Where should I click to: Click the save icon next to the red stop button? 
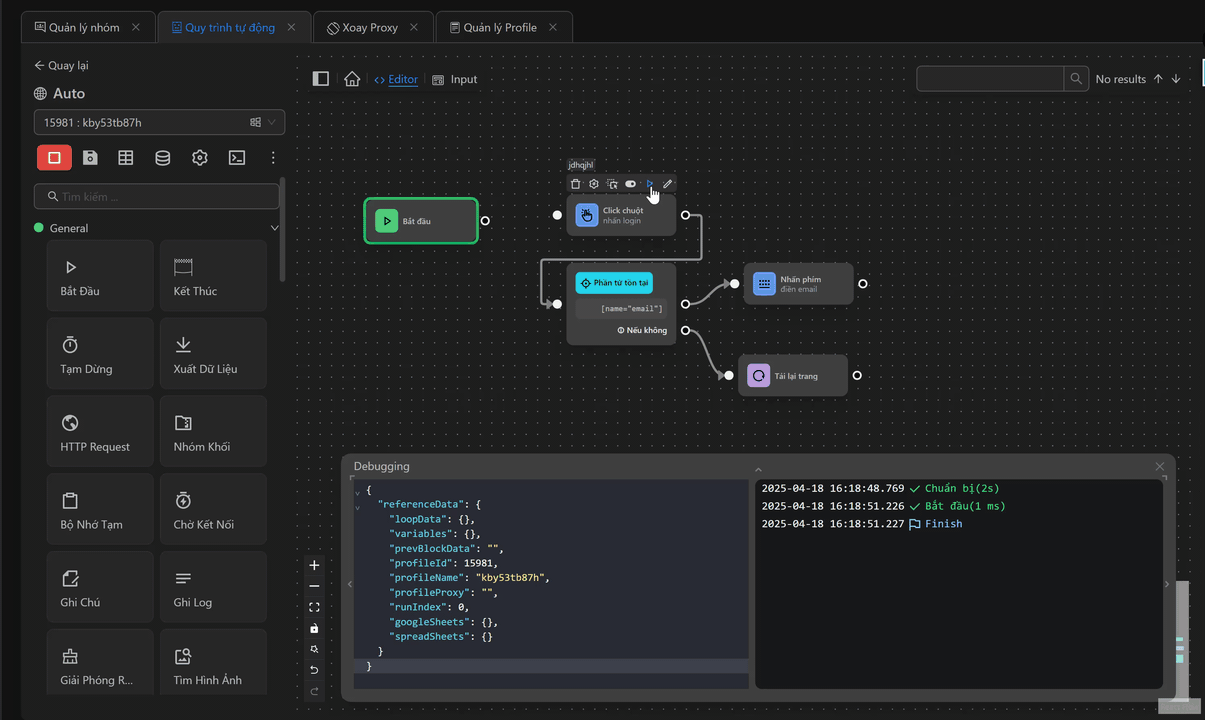pos(90,157)
